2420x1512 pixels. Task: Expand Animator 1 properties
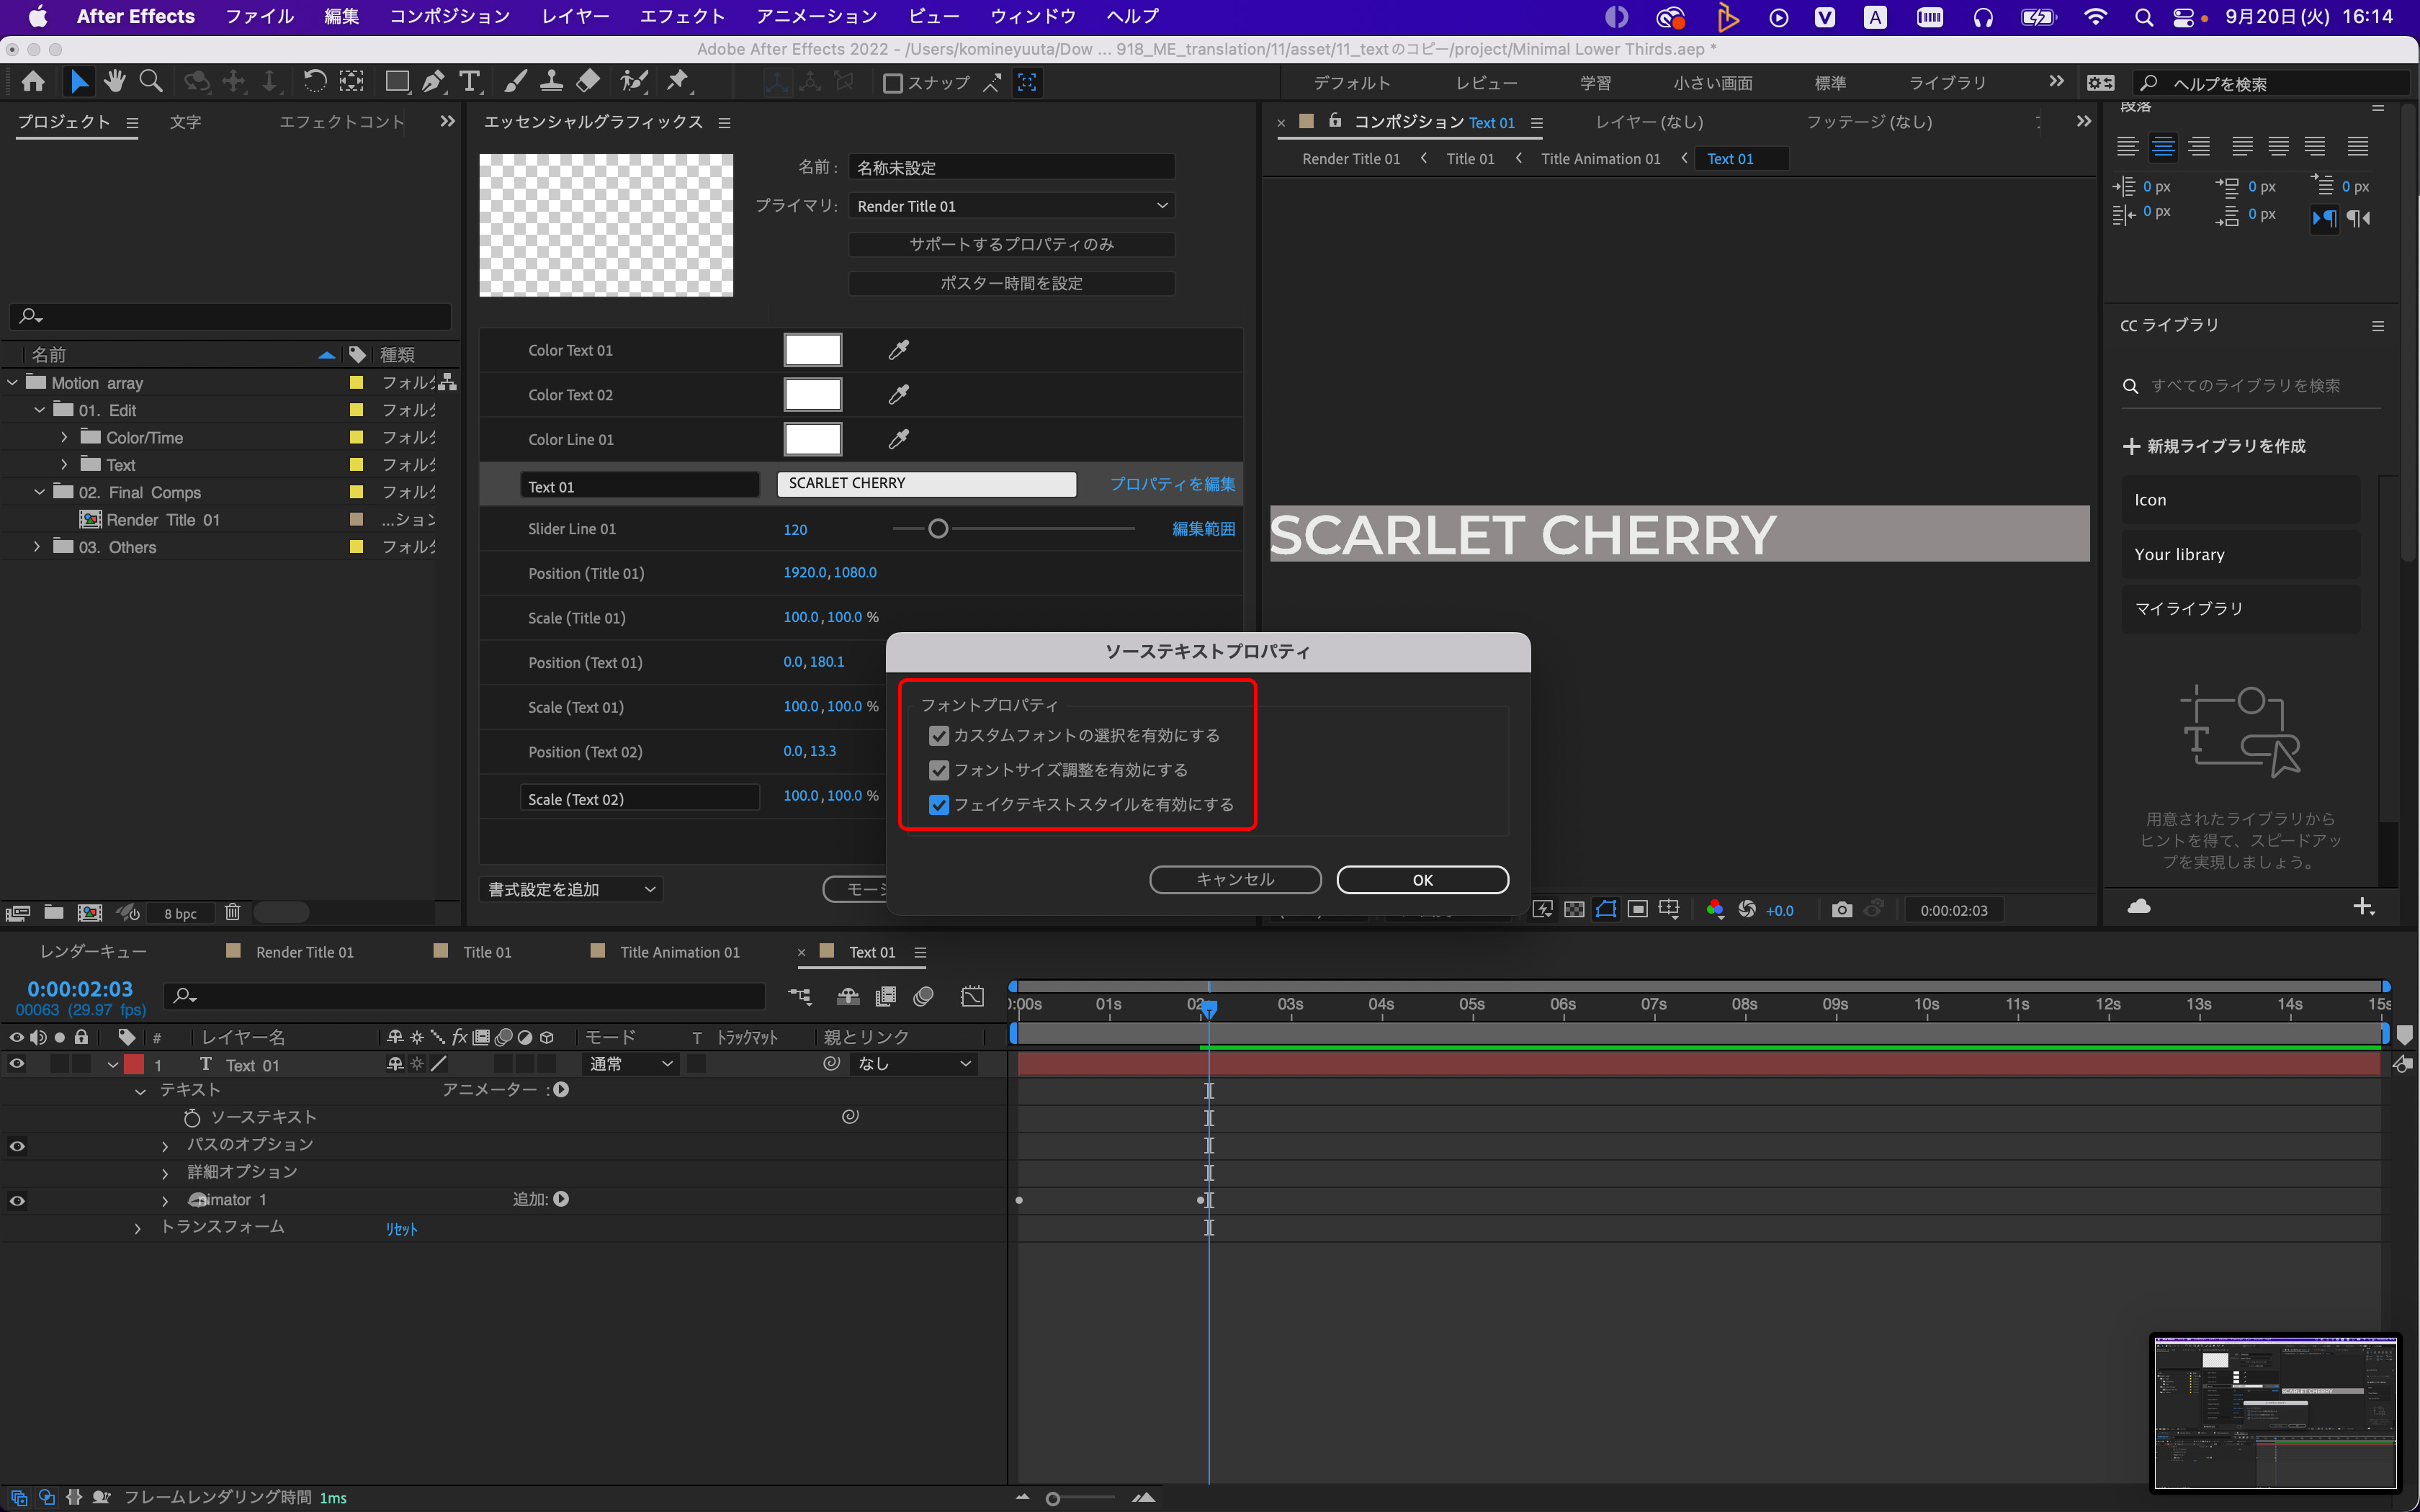pyautogui.click(x=165, y=1201)
